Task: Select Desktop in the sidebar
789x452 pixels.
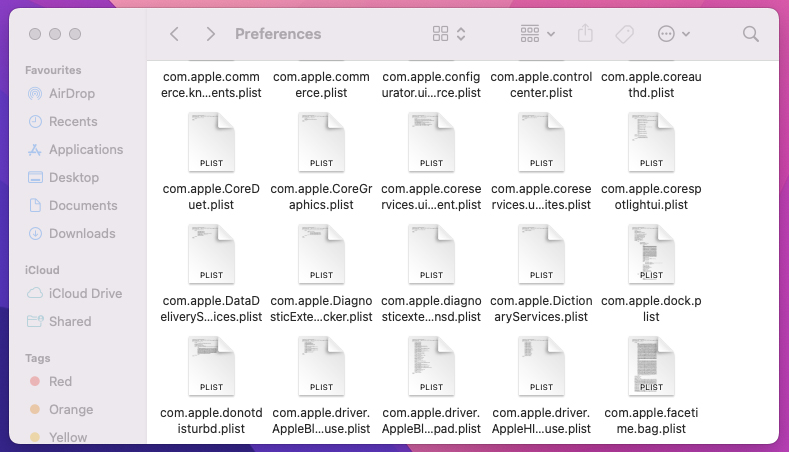Action: pyautogui.click(x=63, y=177)
